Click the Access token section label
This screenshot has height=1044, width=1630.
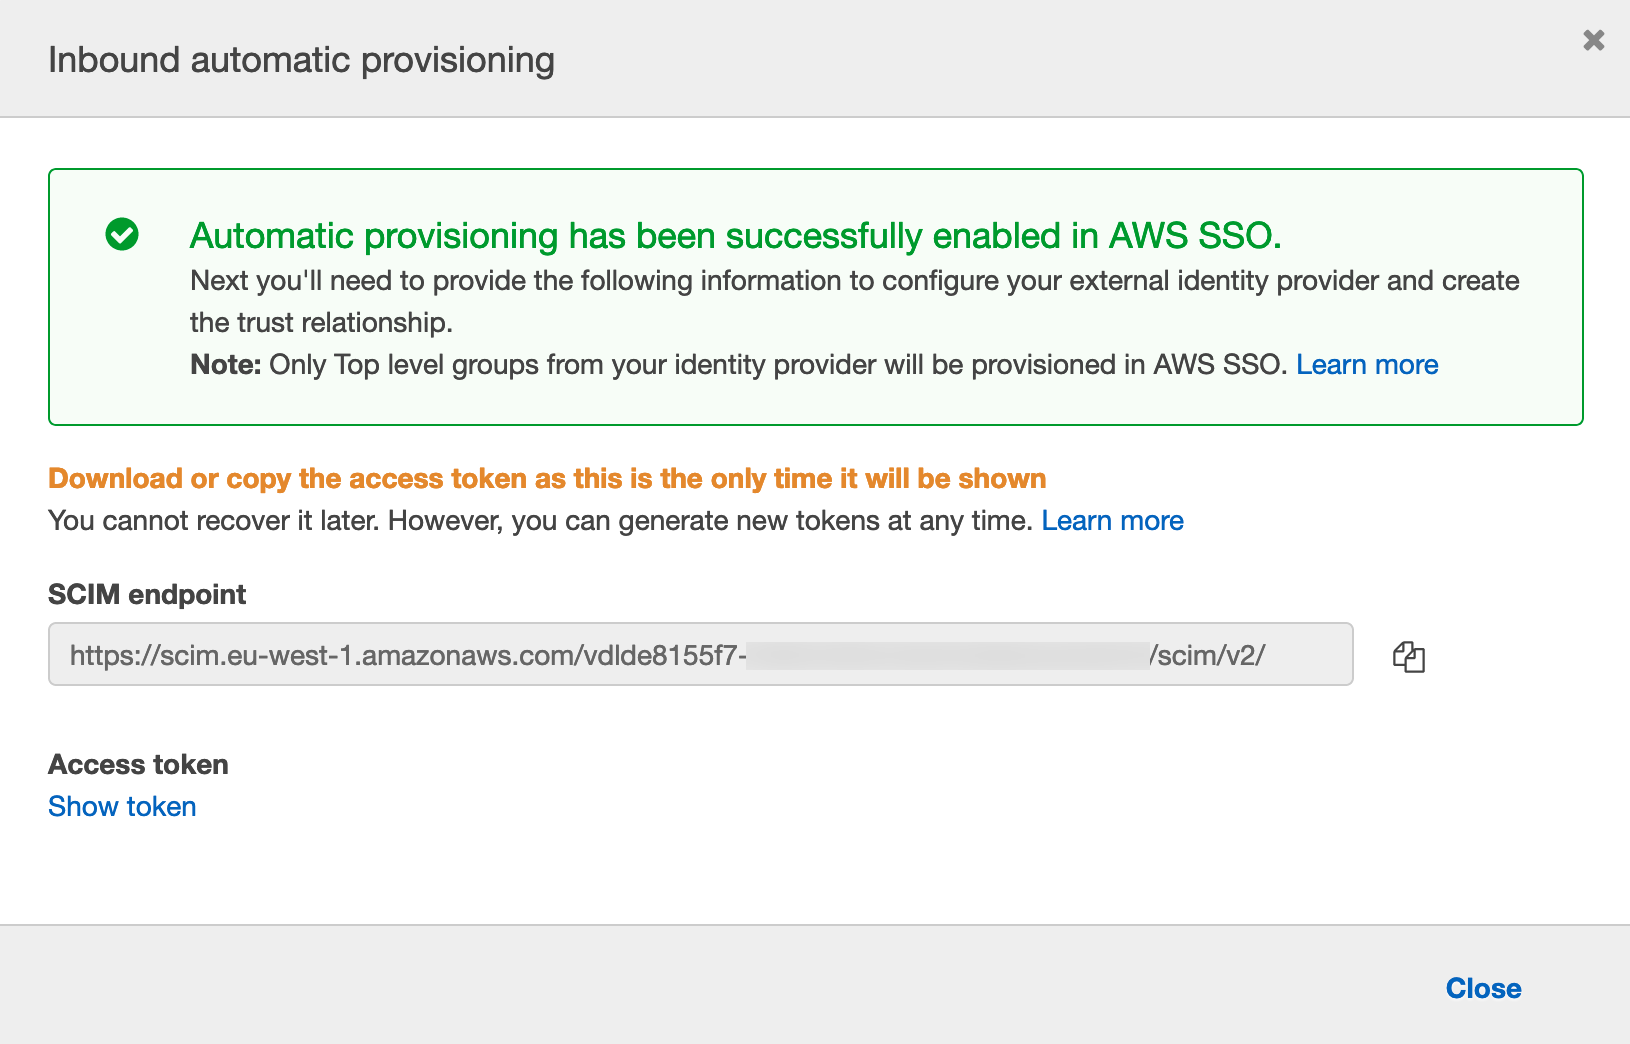pos(138,765)
